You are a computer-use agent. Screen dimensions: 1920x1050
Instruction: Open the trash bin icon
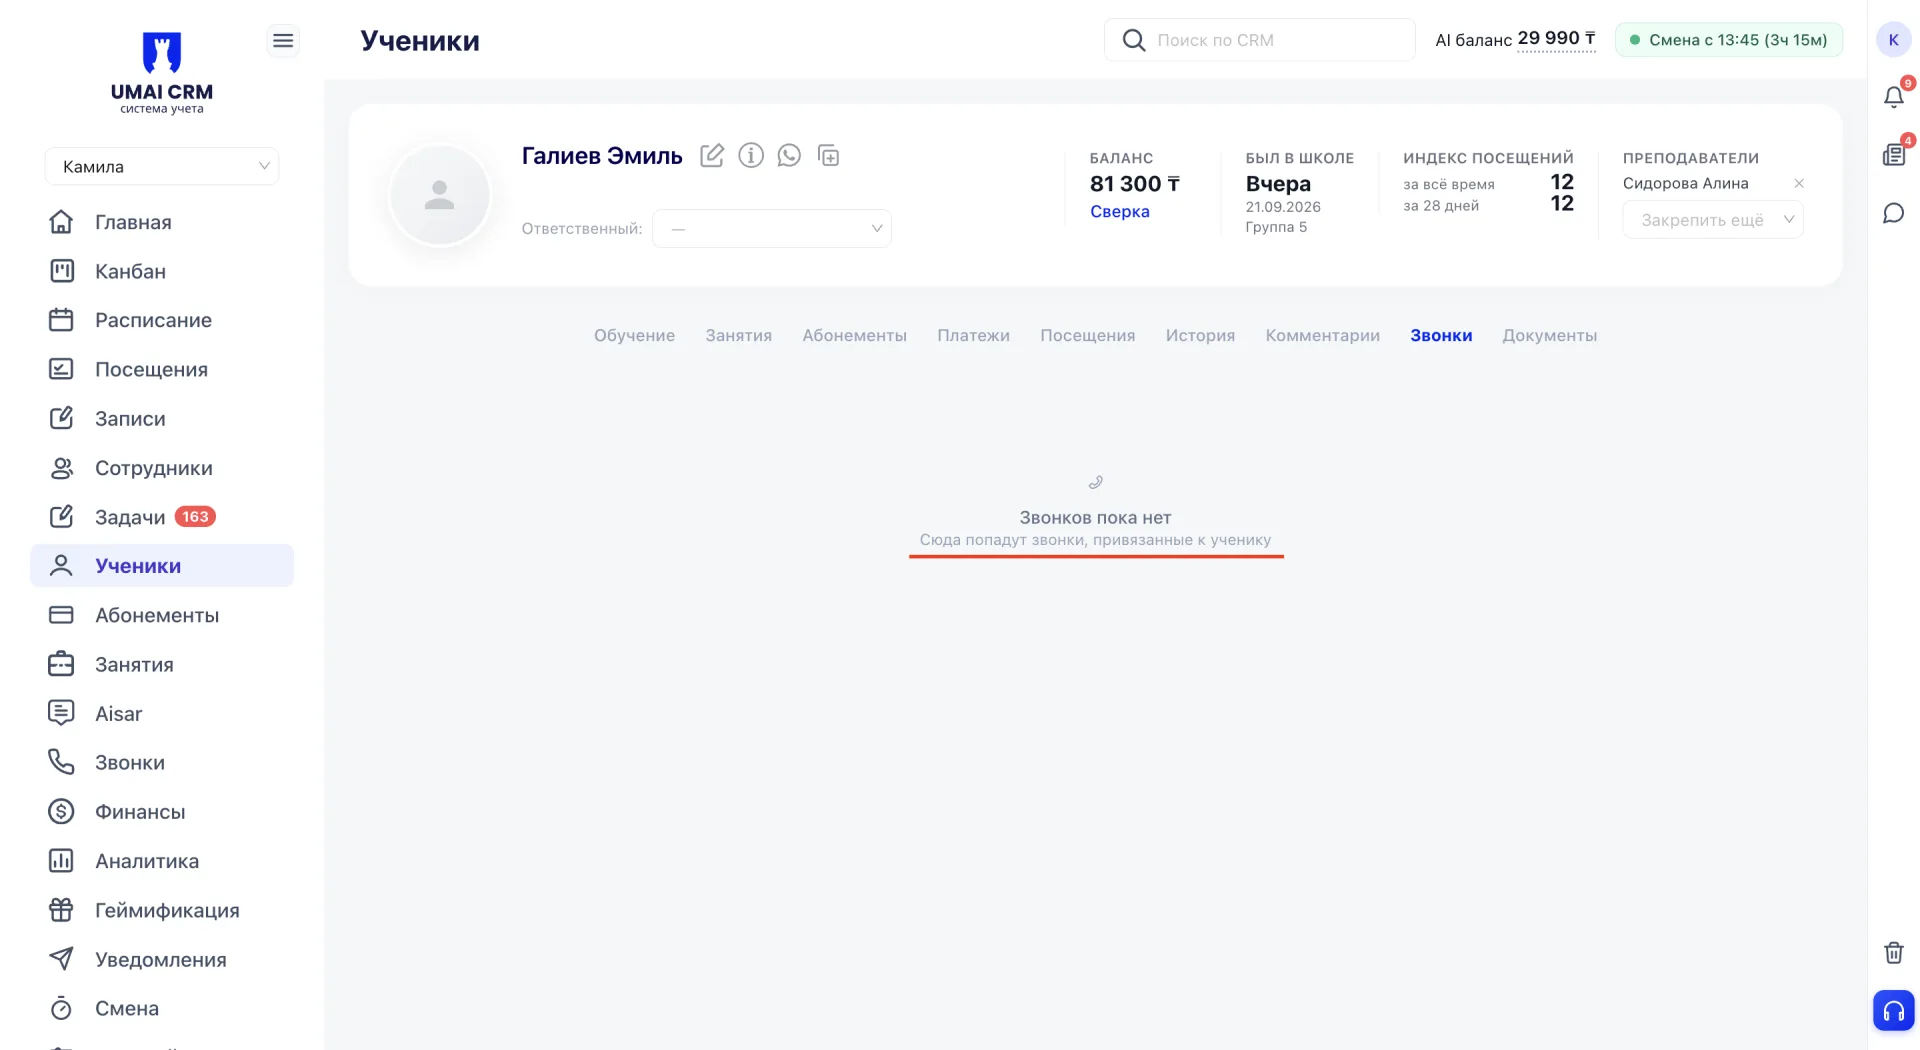1894,952
